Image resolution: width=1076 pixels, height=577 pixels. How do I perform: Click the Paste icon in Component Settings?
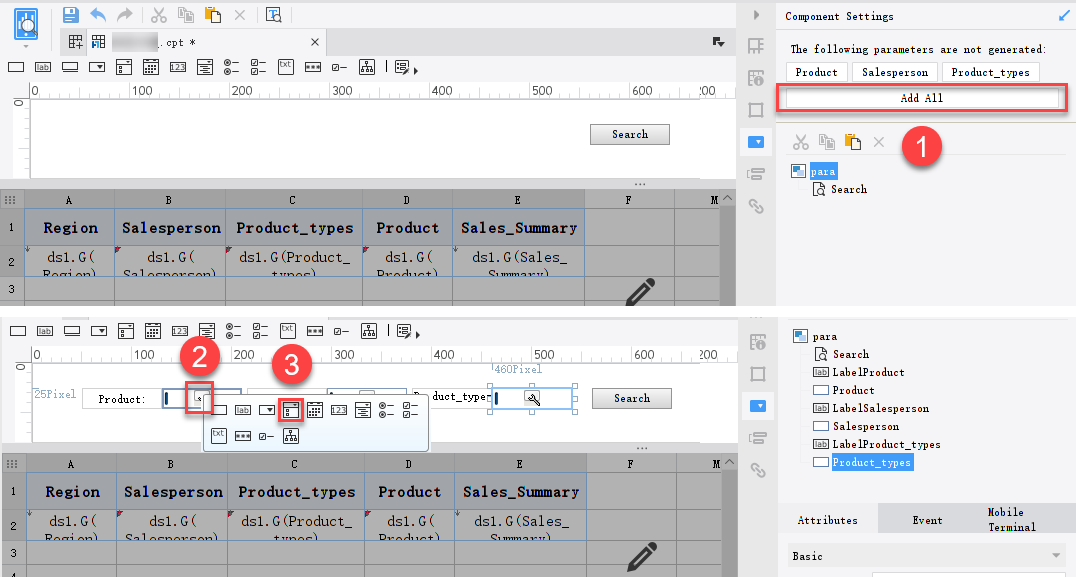pos(851,142)
